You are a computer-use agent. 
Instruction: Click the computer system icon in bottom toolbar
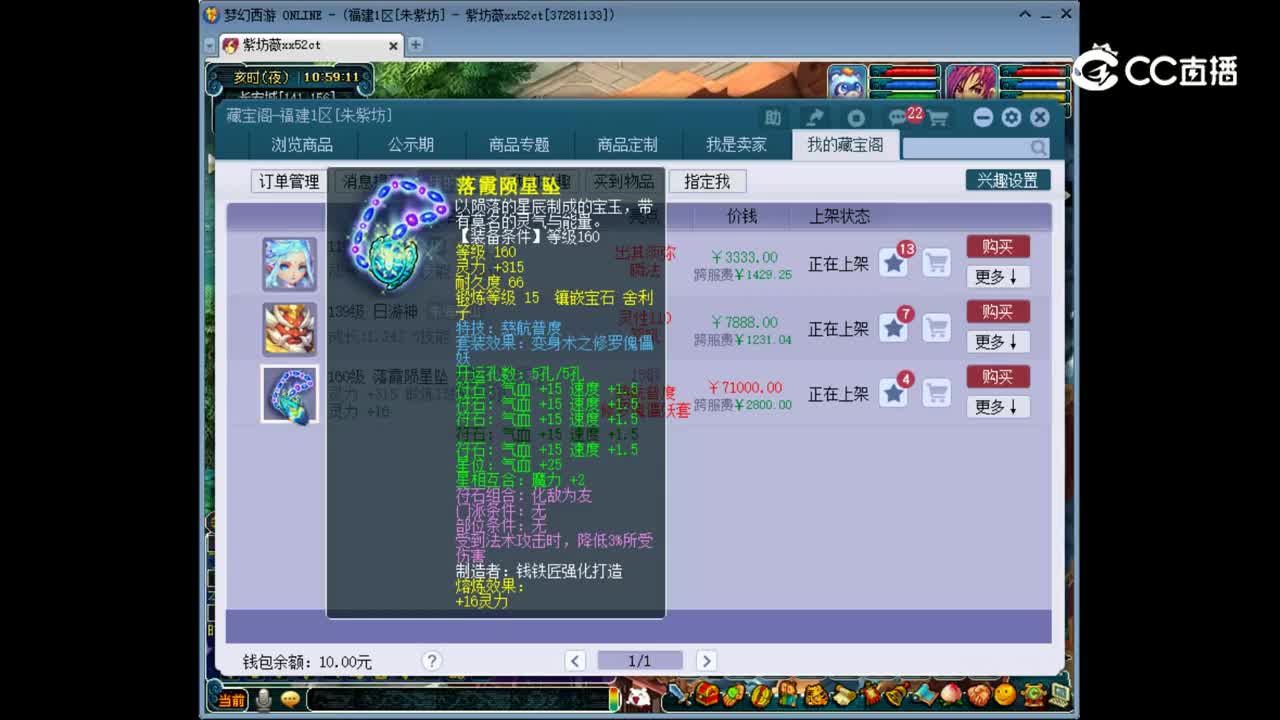point(1059,694)
